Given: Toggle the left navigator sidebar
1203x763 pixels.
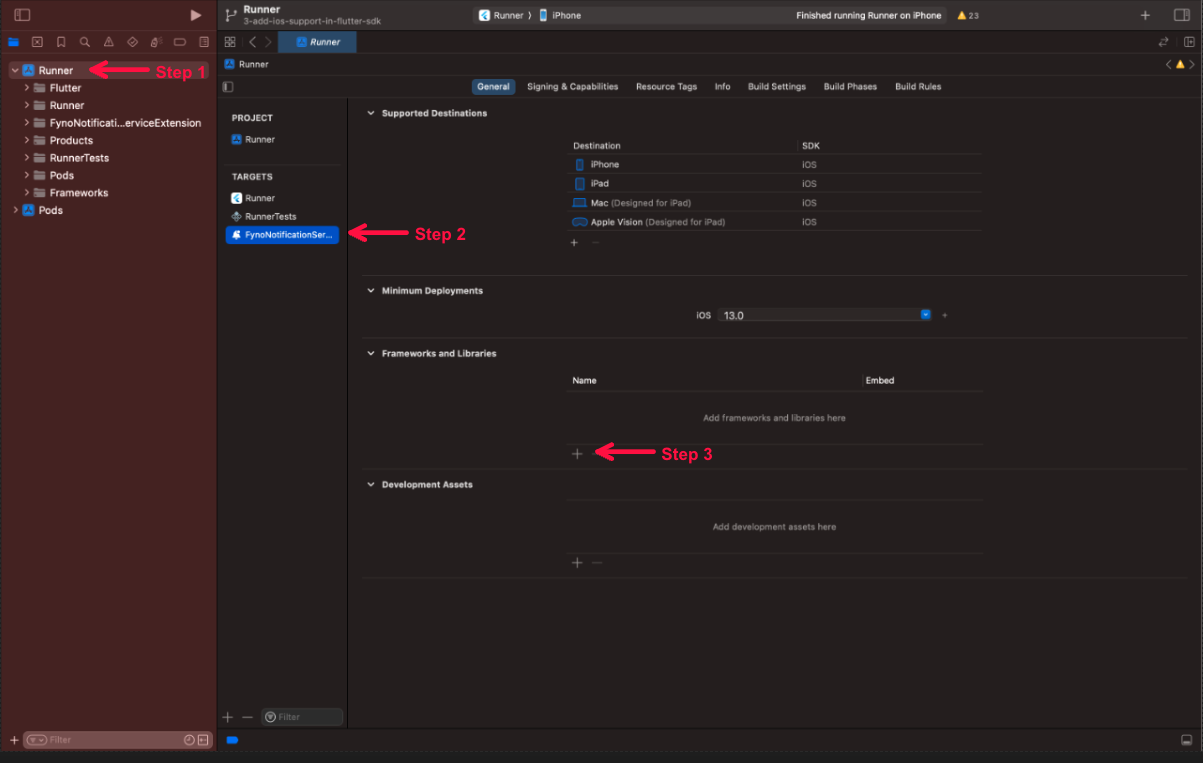Looking at the screenshot, I should 22,15.
